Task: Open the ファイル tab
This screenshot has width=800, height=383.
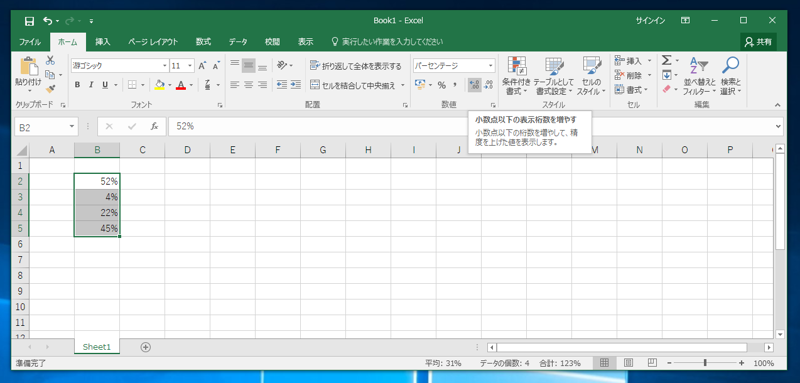Action: click(x=30, y=42)
